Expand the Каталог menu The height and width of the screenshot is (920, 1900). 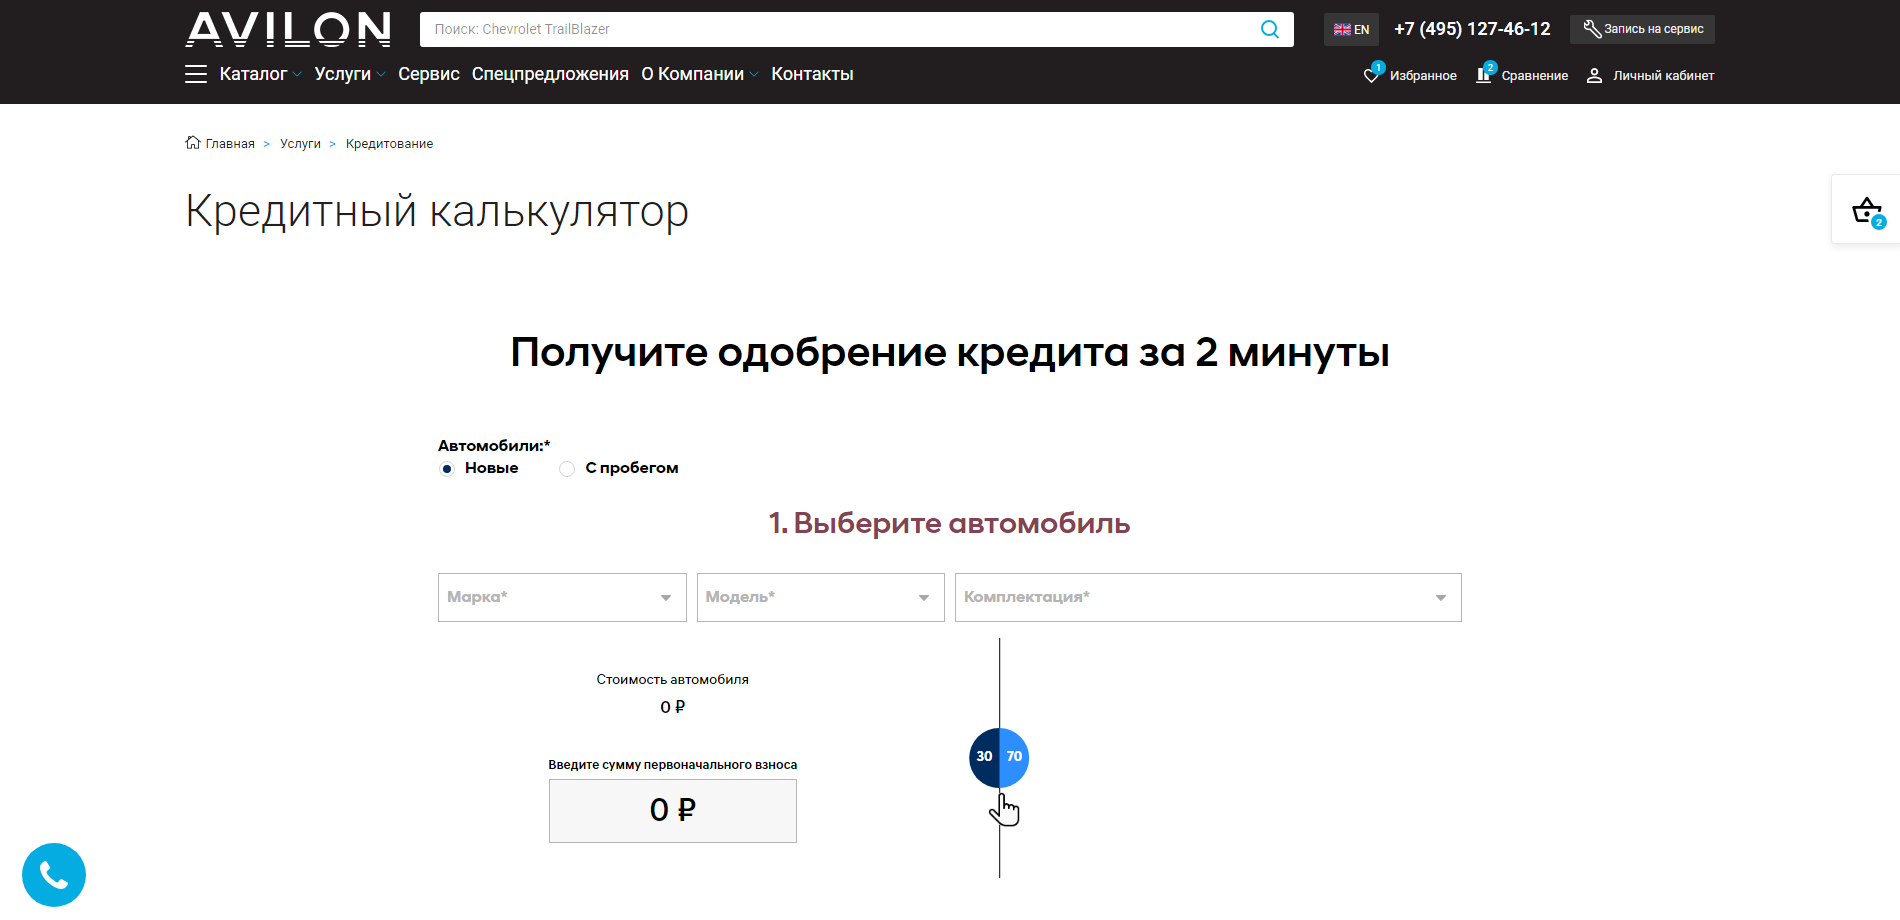click(x=260, y=74)
